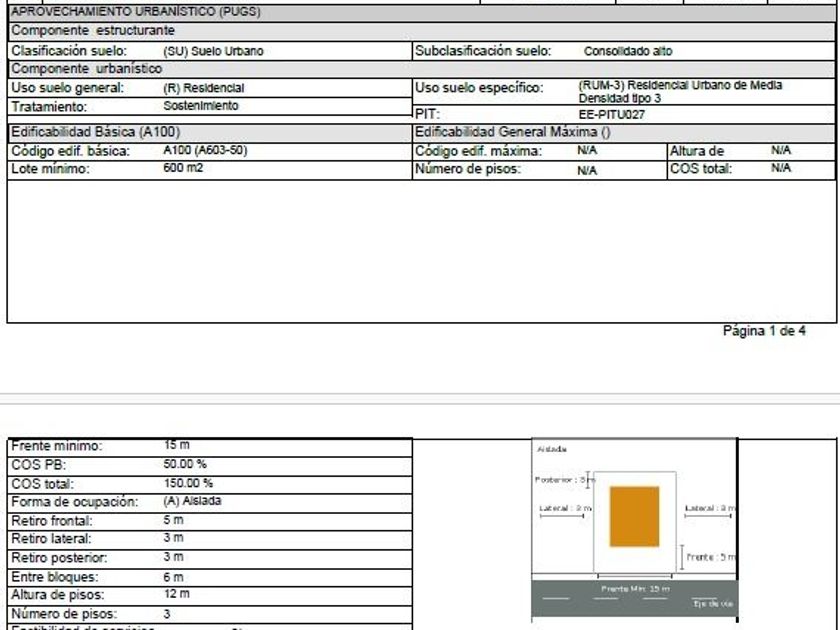840x630 pixels.
Task: Click the Página 1 de 4 footer
Action: (764, 331)
